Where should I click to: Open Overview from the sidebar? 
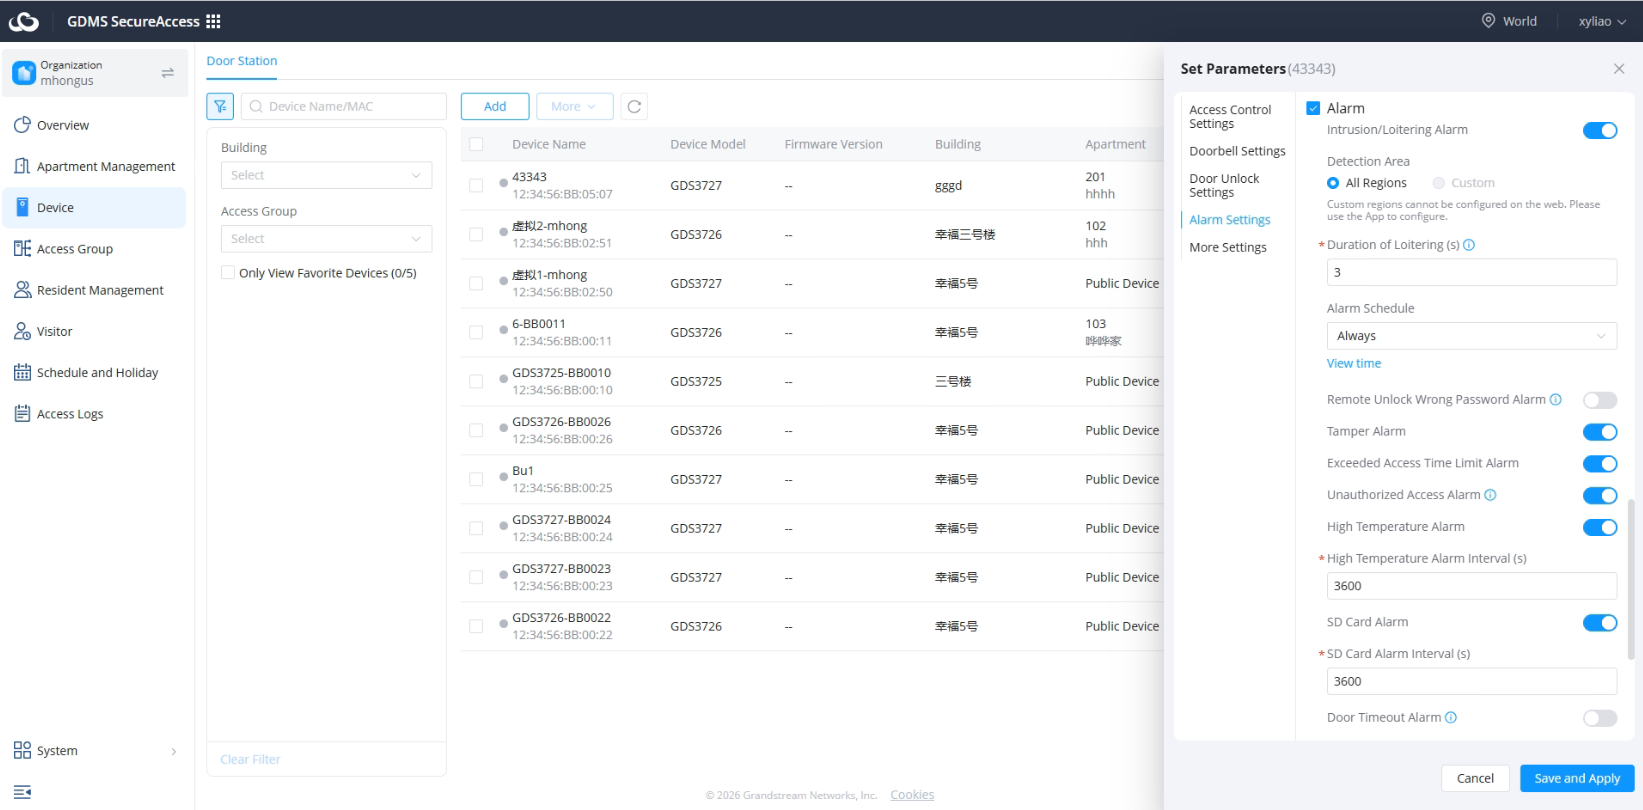[x=94, y=125]
